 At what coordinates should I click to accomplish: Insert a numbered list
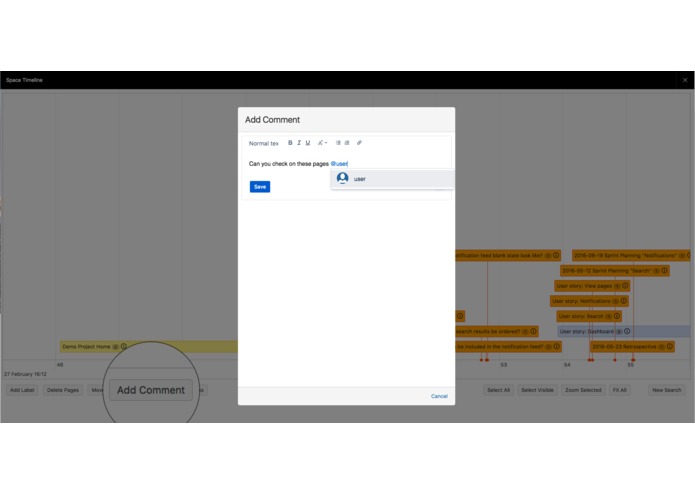[347, 143]
